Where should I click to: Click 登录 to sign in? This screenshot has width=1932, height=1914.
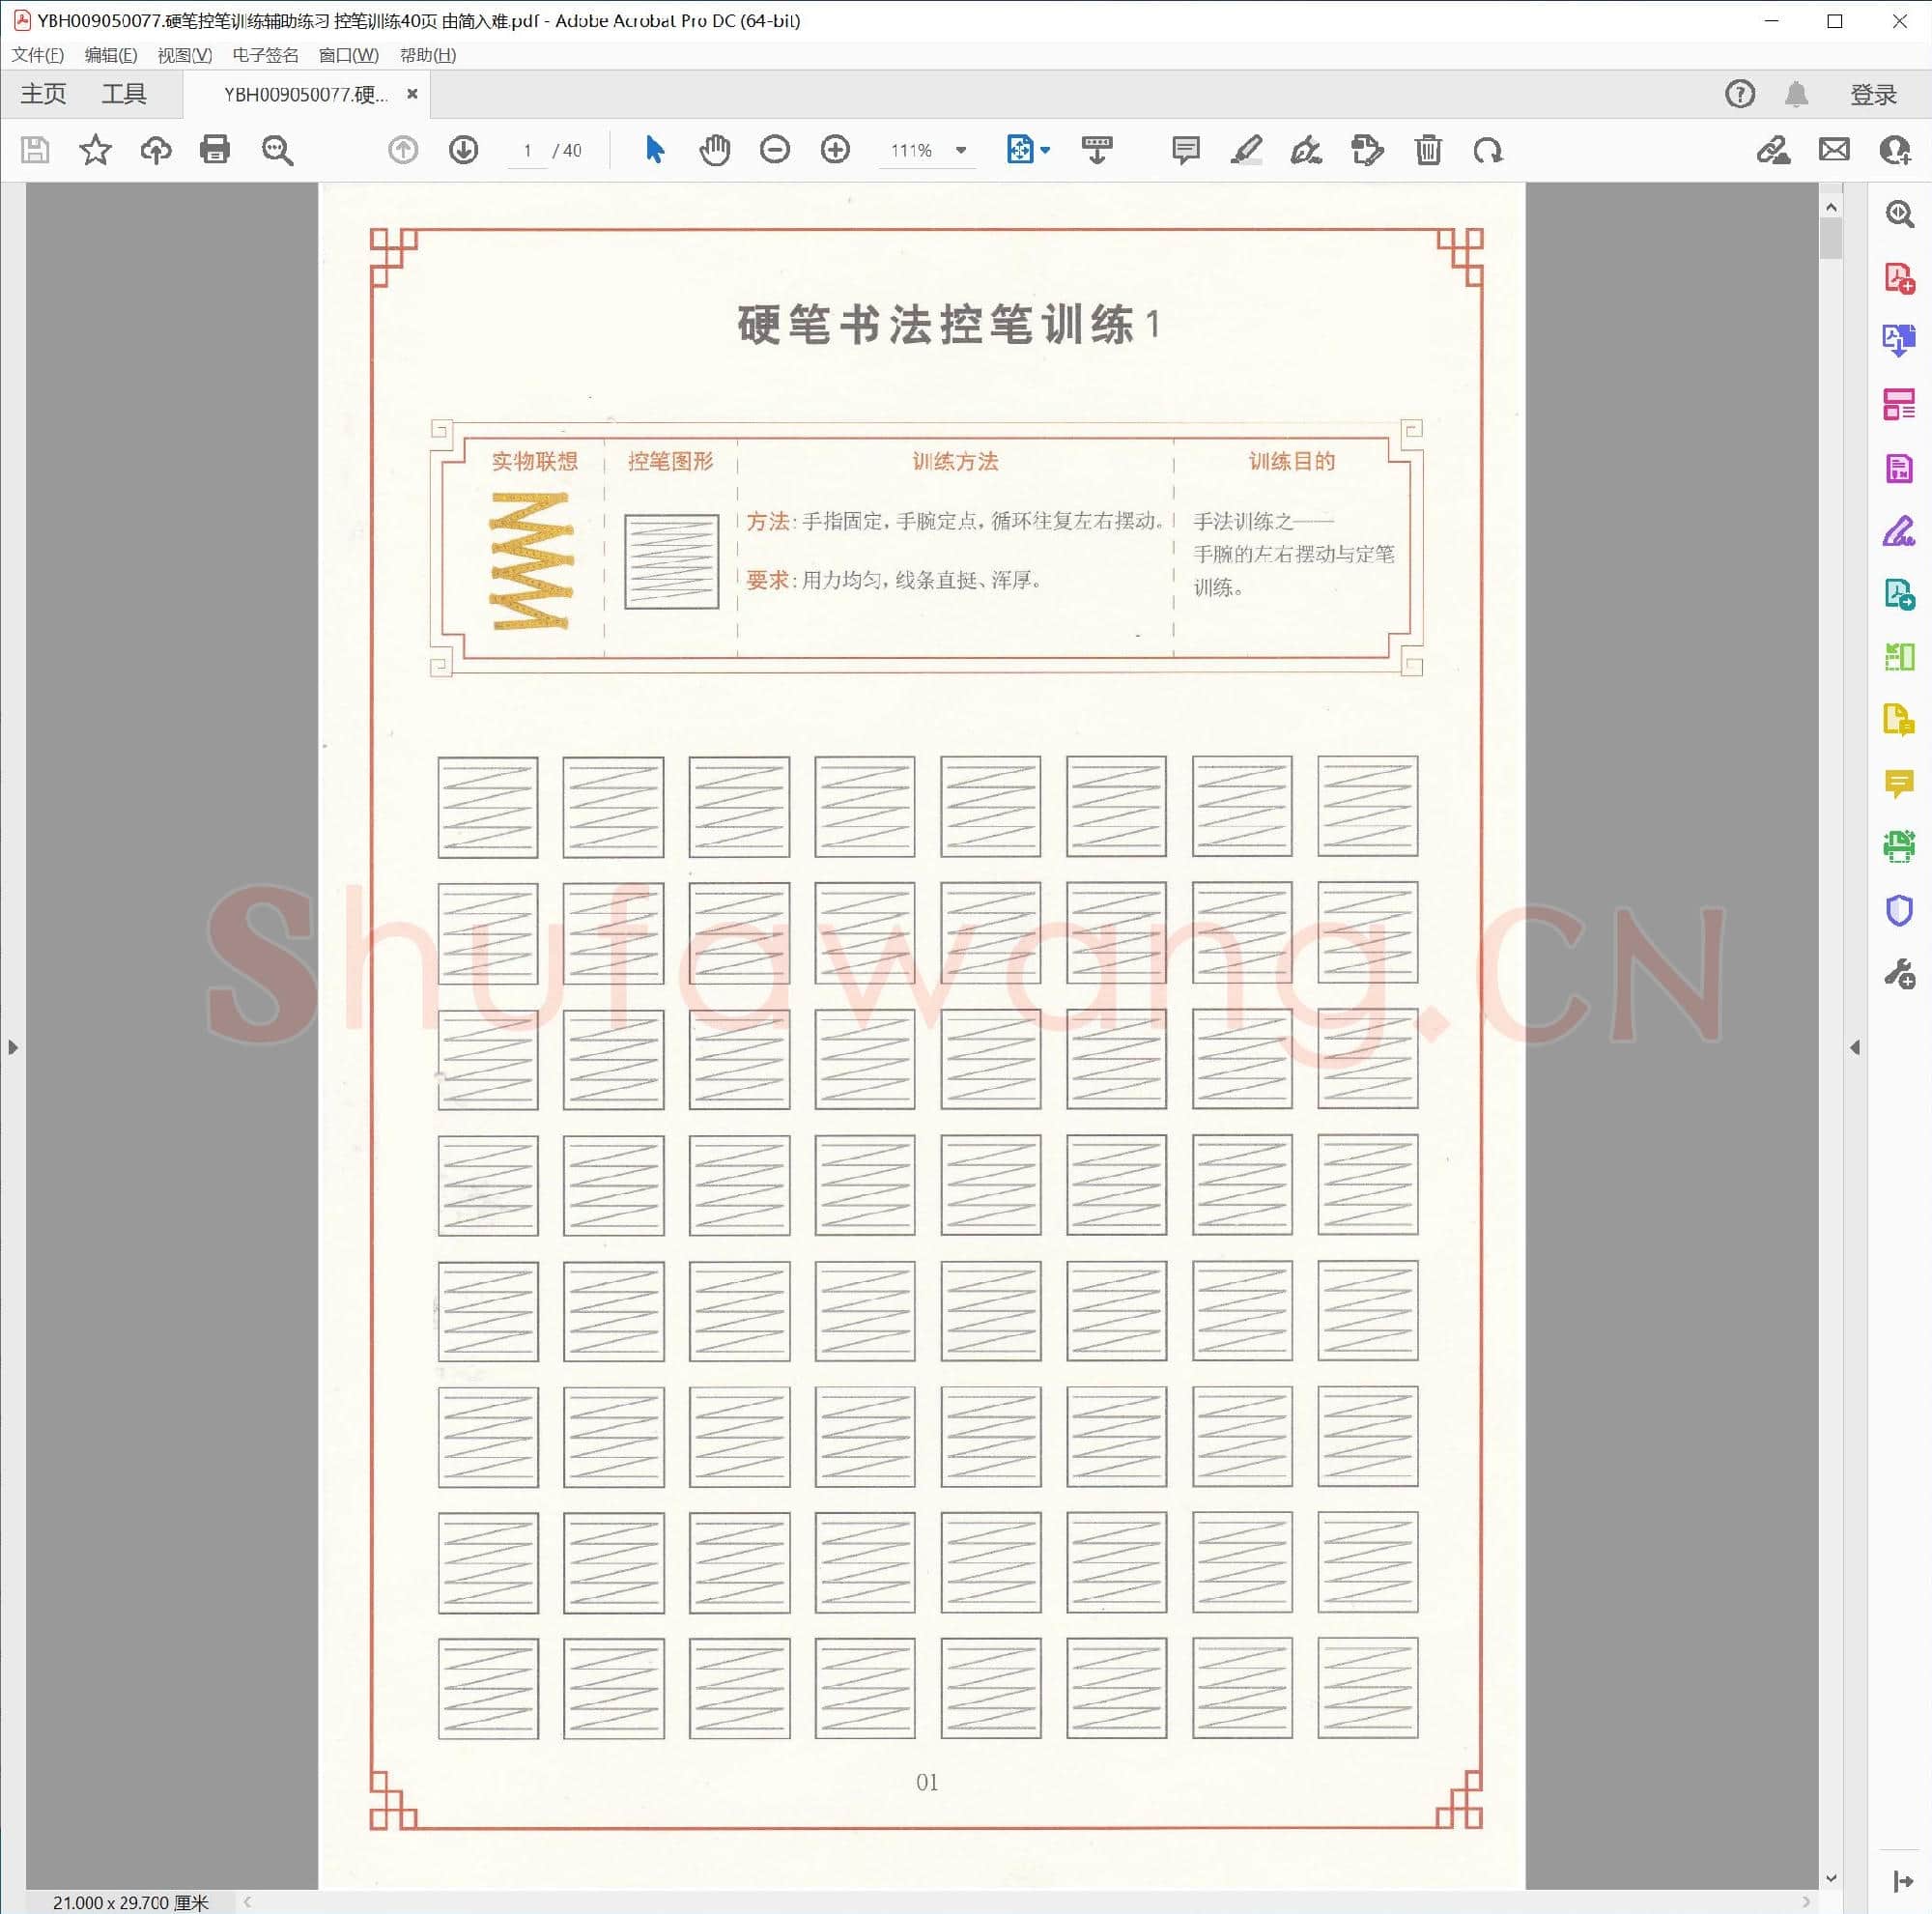click(x=1872, y=93)
